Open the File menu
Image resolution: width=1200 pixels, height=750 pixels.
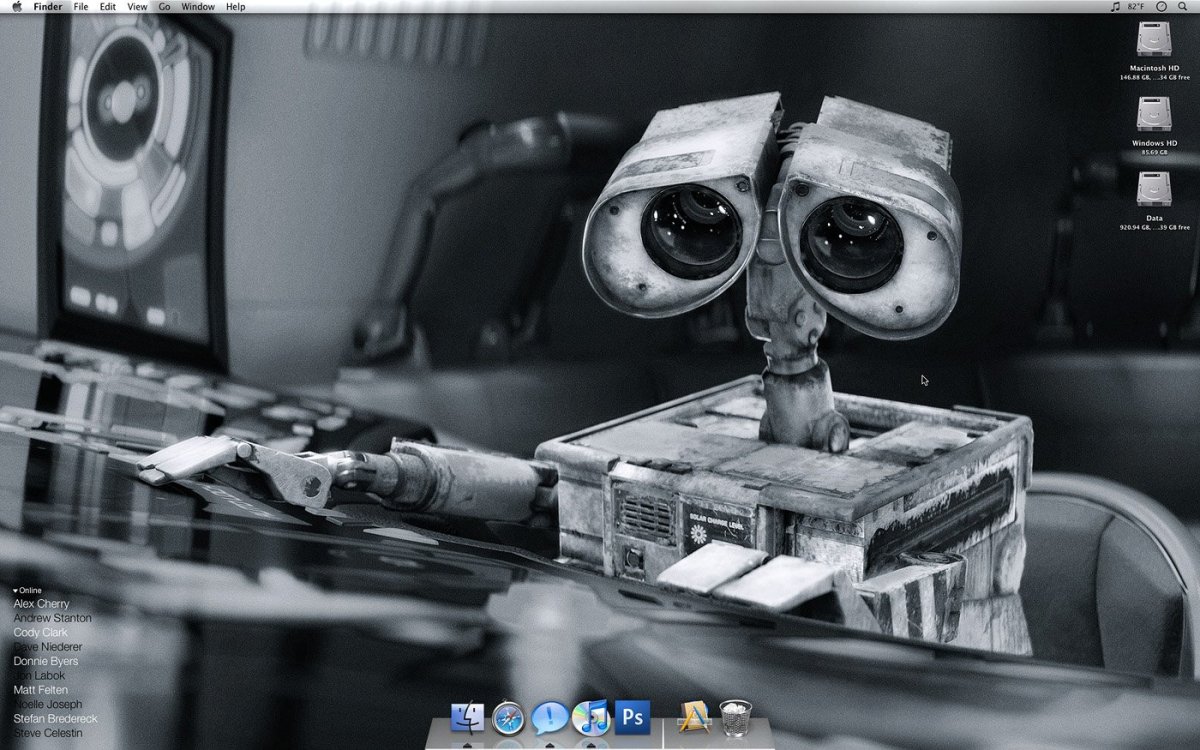(x=81, y=6)
